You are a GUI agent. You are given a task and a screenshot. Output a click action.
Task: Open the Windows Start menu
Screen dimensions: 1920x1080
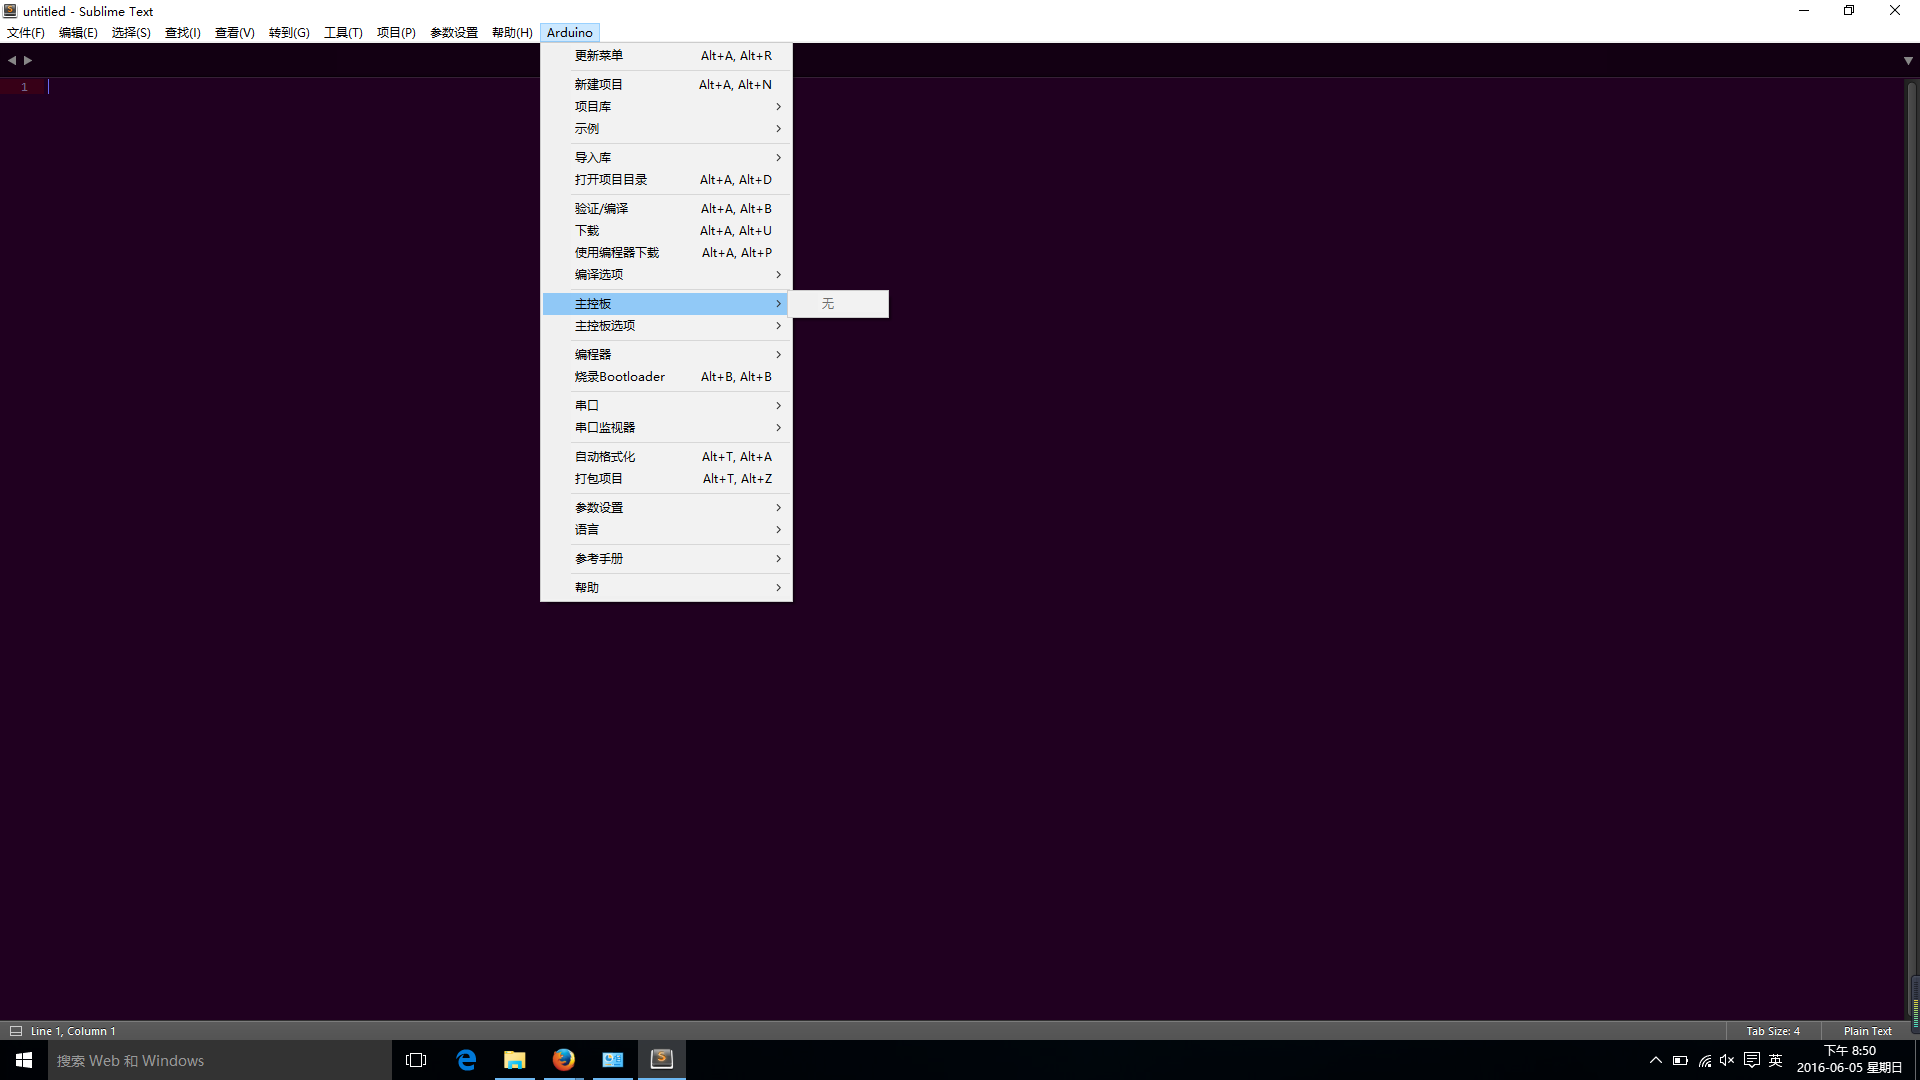[x=24, y=1060]
